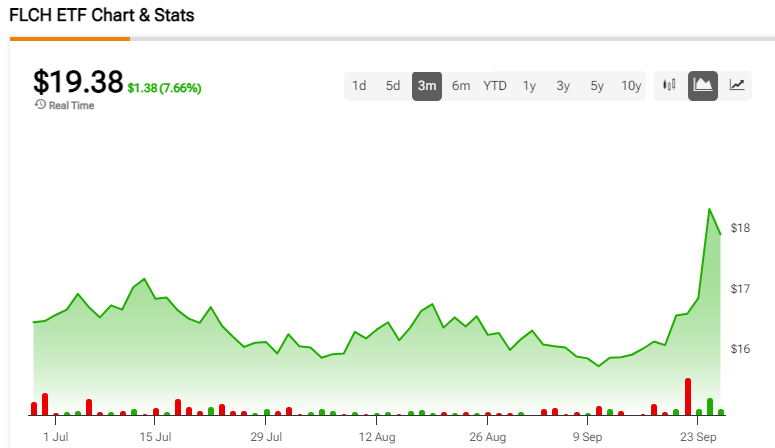The image size is (775, 448).
Task: Click the 29 Jul date label
Action: click(x=266, y=437)
